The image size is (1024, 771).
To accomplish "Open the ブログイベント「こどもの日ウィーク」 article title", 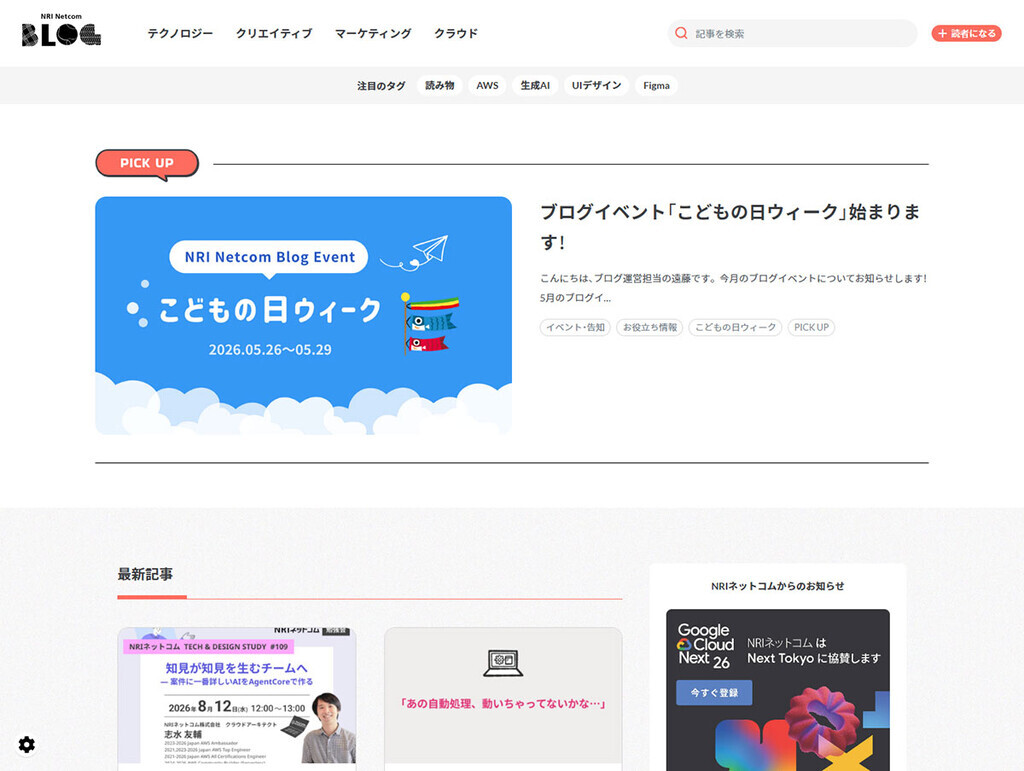I will pyautogui.click(x=730, y=227).
